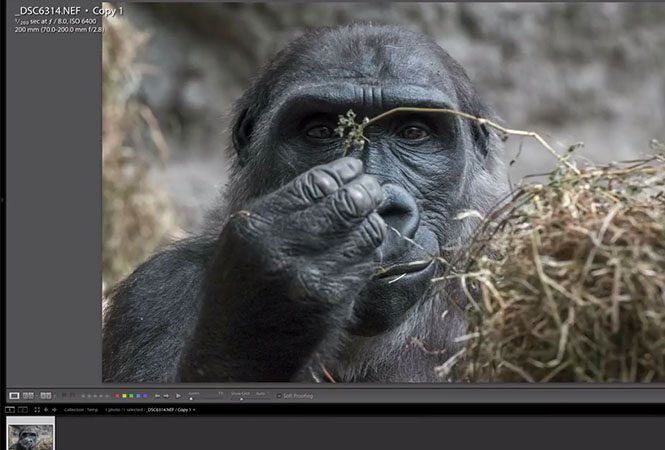Start the impromptu slideshow play button
This screenshot has width=665, height=450.
pos(179,396)
